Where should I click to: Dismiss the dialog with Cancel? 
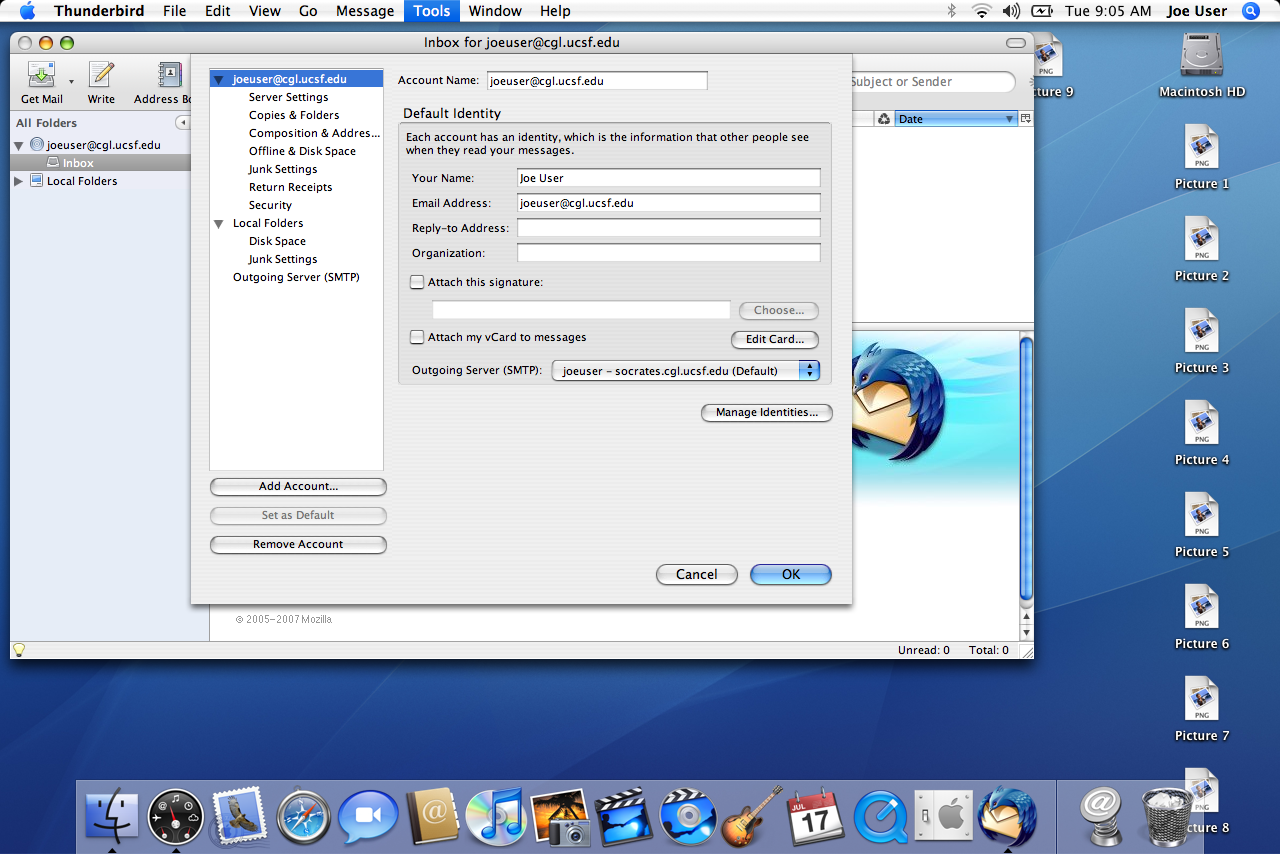tap(697, 575)
